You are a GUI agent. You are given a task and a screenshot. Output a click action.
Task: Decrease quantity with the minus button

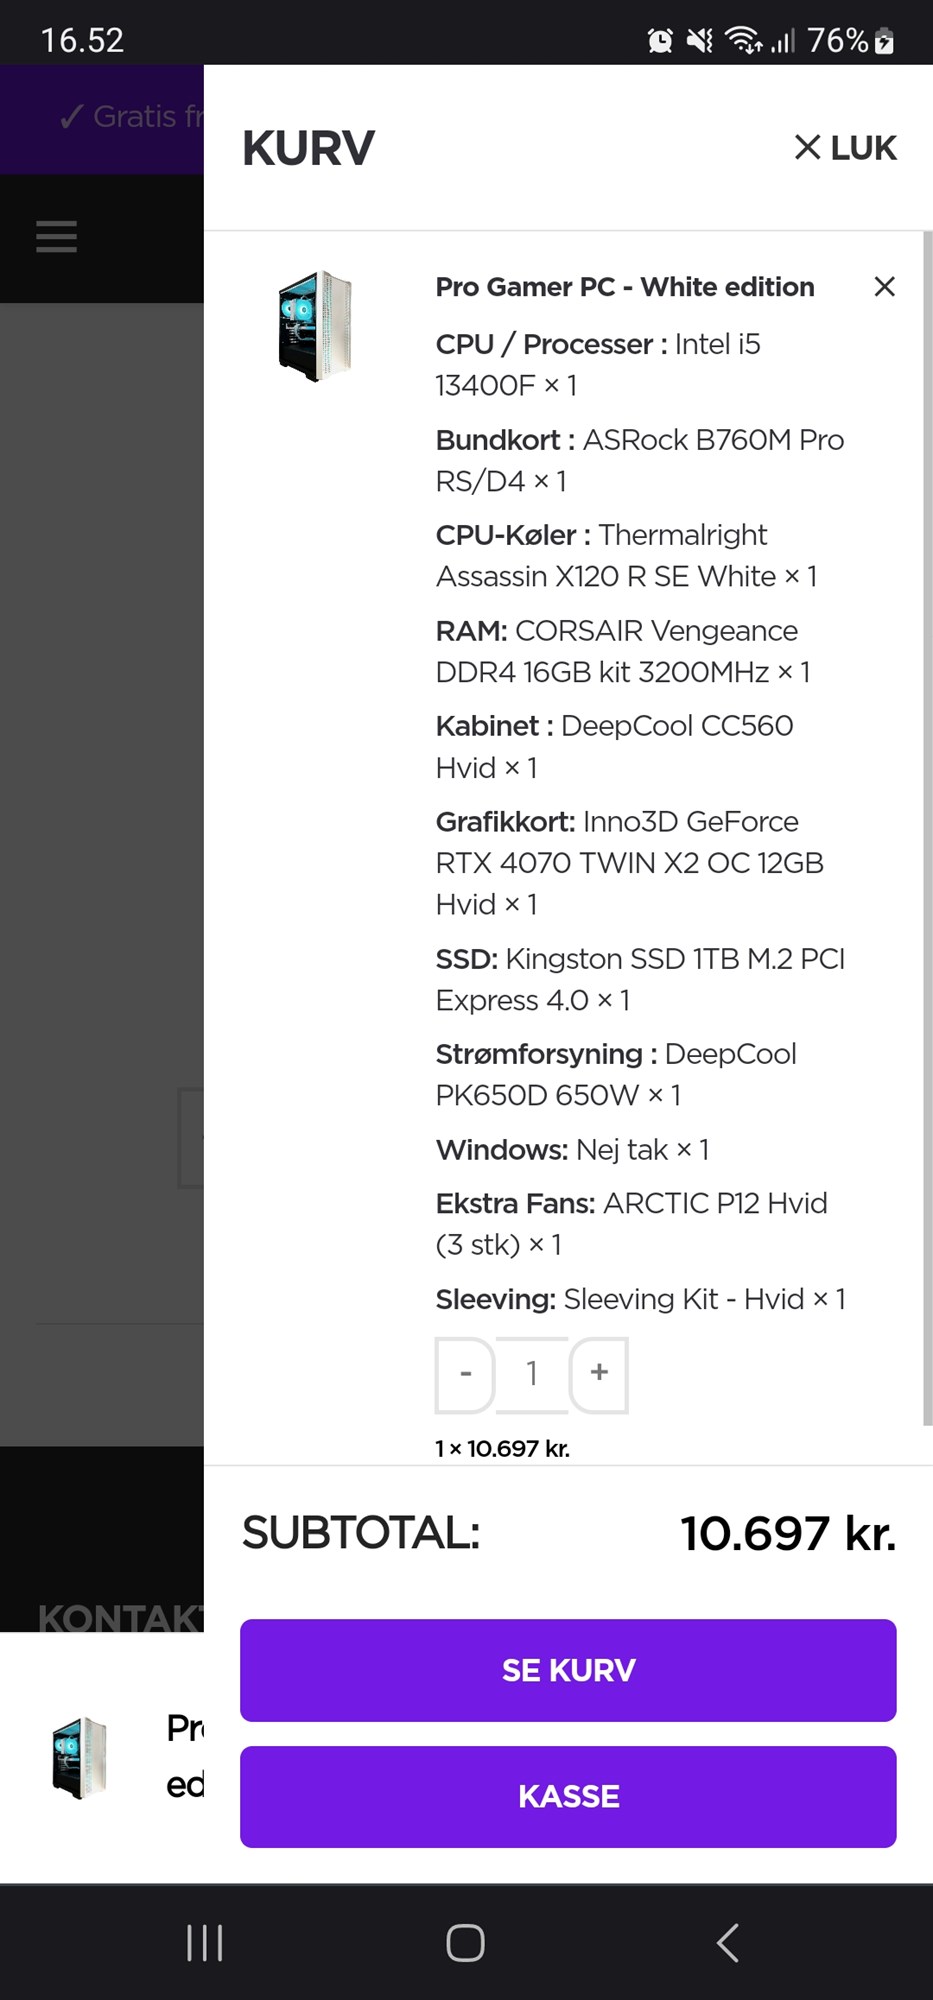point(465,1374)
